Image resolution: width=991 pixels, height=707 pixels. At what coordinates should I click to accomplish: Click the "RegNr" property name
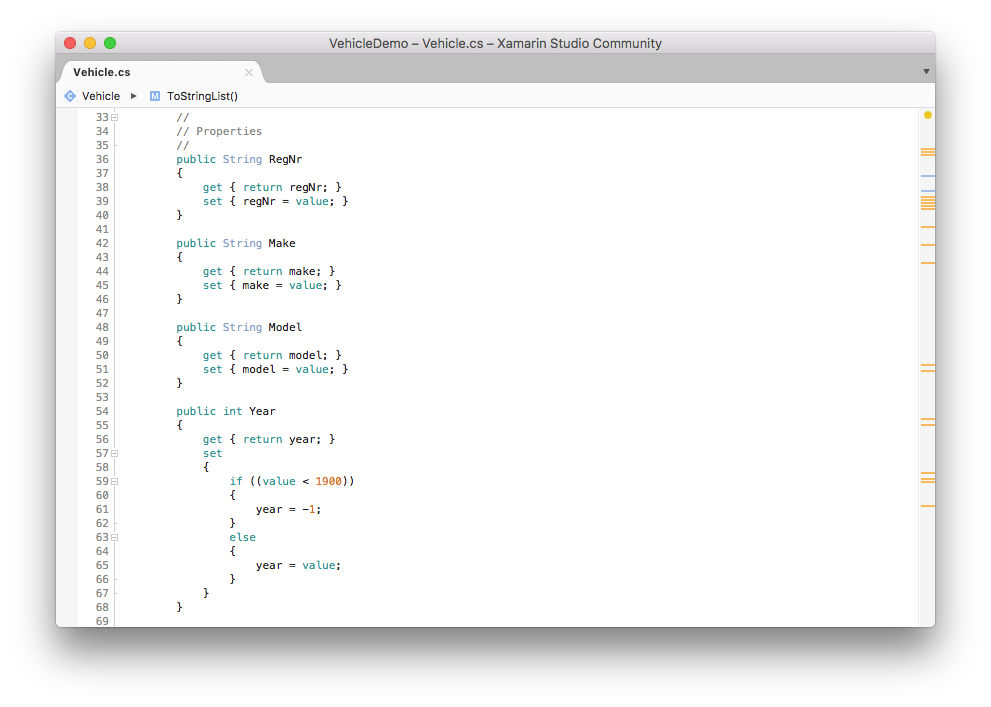tap(285, 159)
